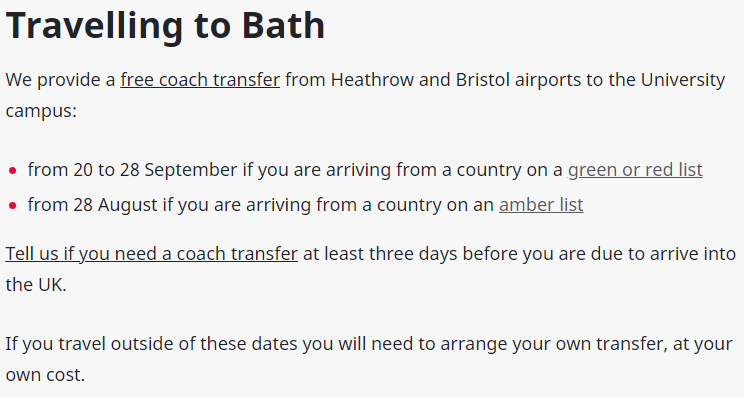Click red bullet beside "from 20 to 28 September"
Viewport: 744px width, 398px height.
pos(12,170)
